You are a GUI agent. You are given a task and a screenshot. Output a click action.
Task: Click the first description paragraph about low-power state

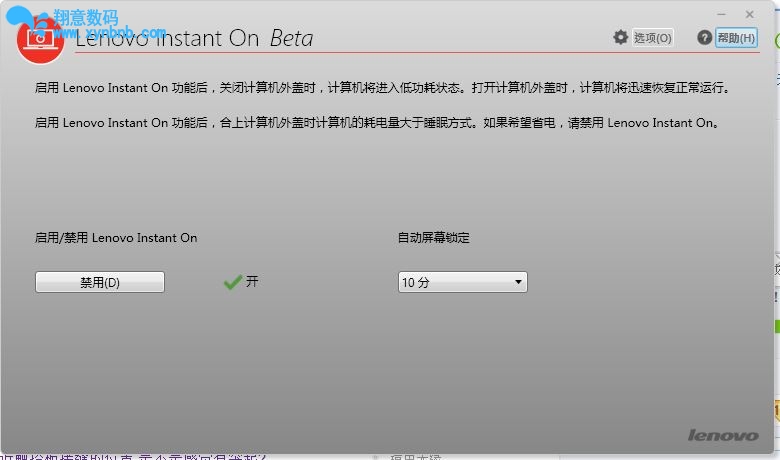pos(382,88)
